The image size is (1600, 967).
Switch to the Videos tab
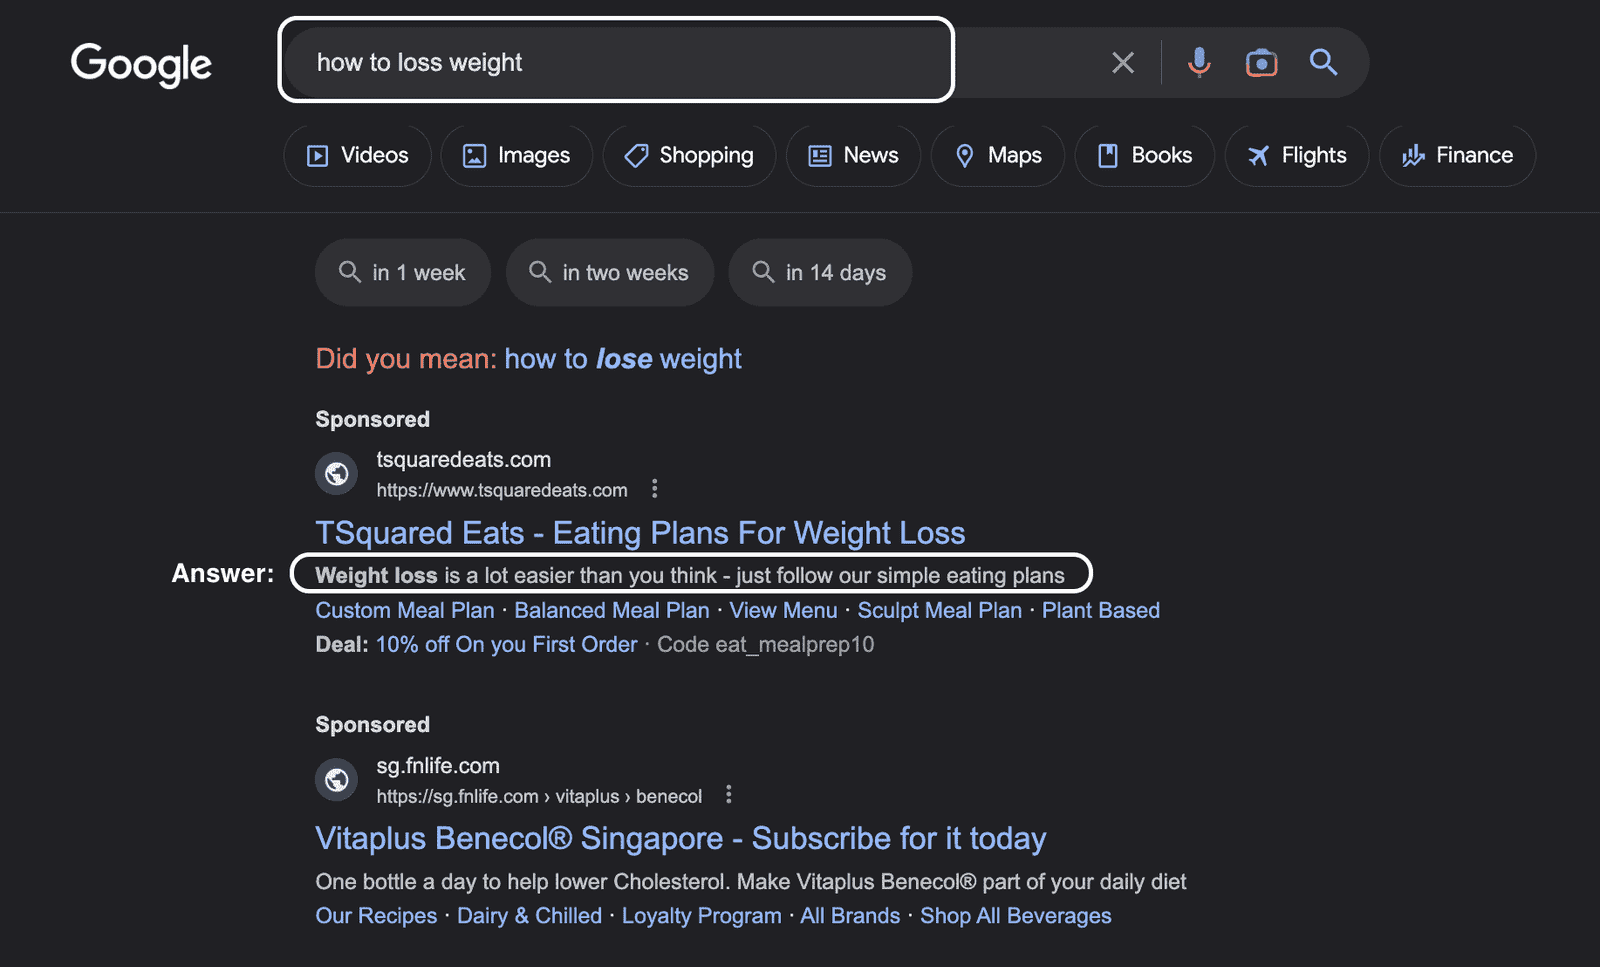click(357, 156)
